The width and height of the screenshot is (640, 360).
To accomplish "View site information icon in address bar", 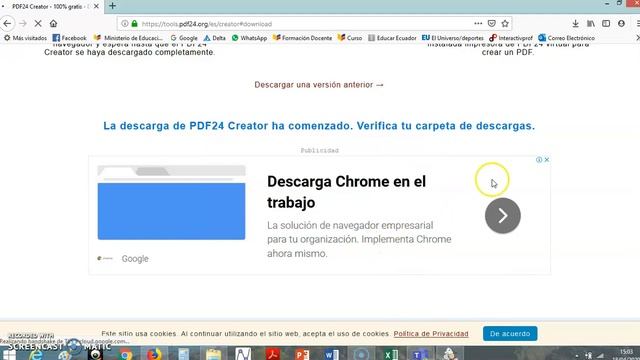I will point(125,24).
